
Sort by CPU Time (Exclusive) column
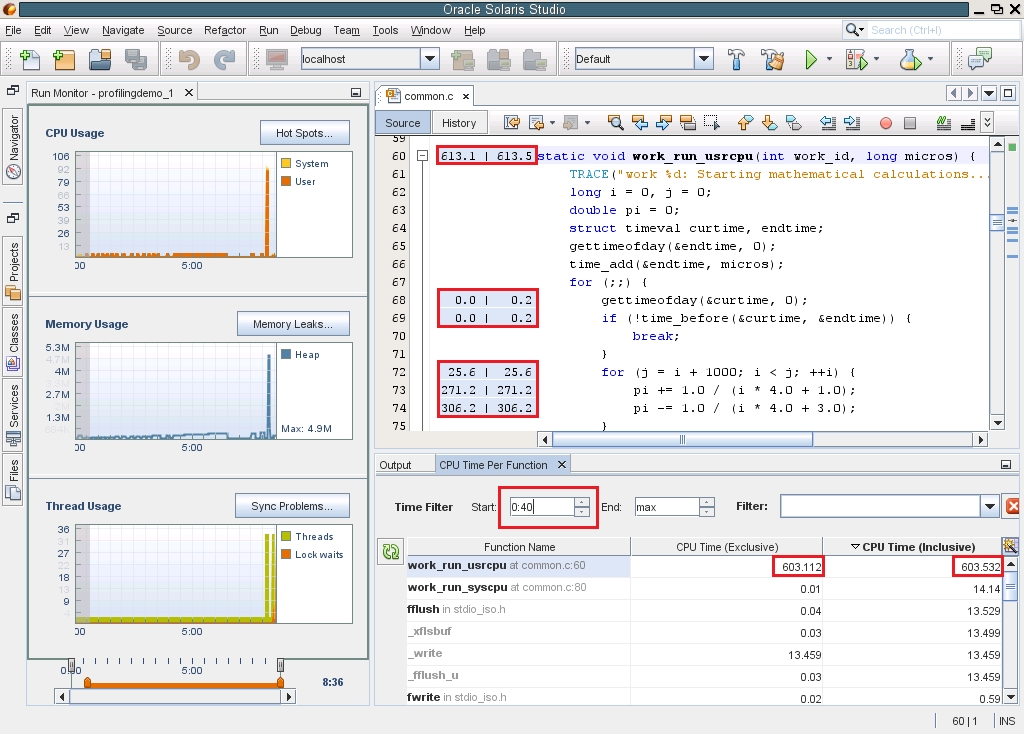pos(726,547)
